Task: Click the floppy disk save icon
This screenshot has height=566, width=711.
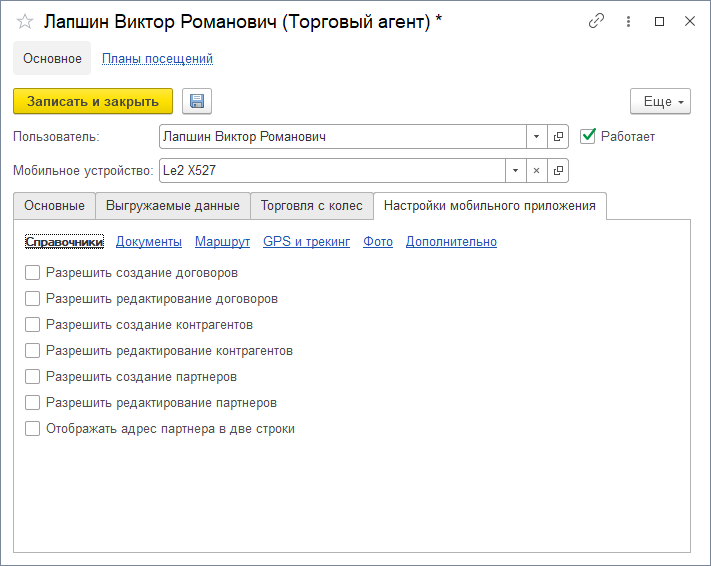Action: coord(197,101)
